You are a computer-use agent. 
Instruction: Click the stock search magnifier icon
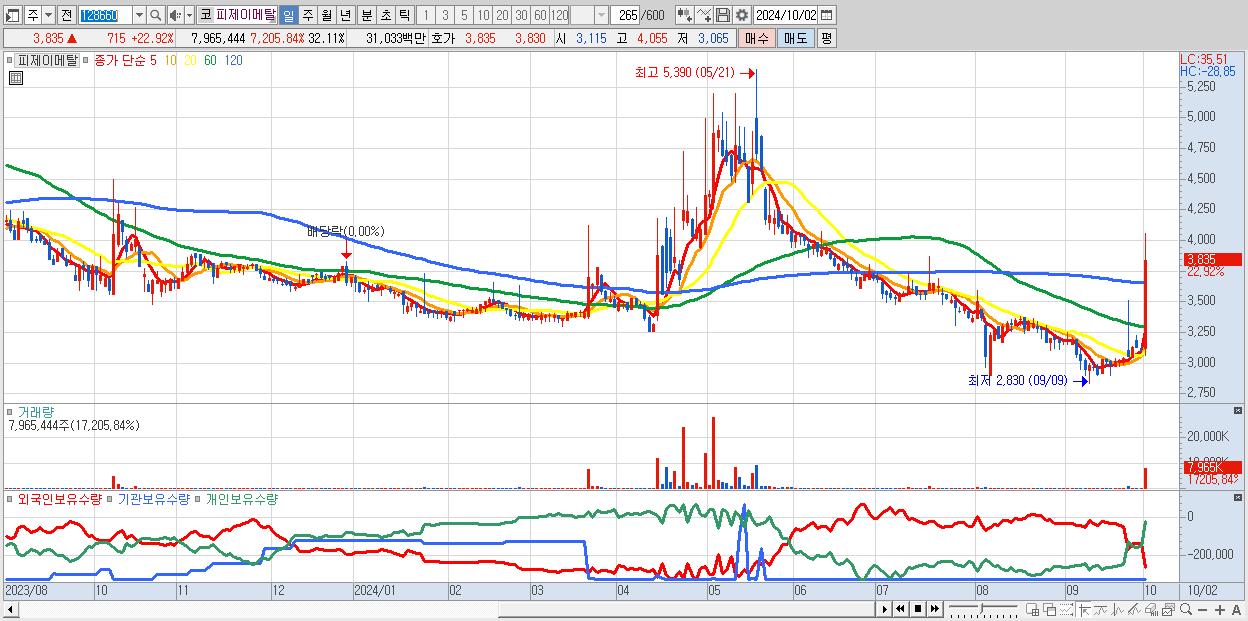[155, 15]
